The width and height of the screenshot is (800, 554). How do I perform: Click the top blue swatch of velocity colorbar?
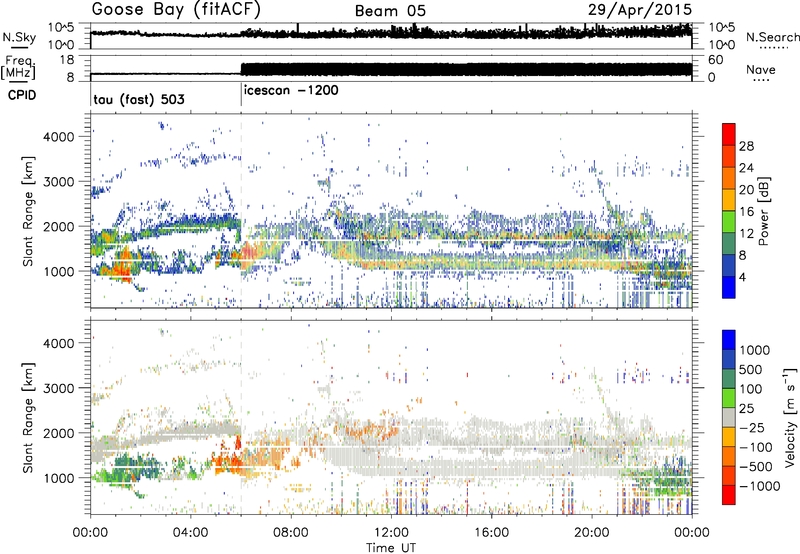point(729,340)
